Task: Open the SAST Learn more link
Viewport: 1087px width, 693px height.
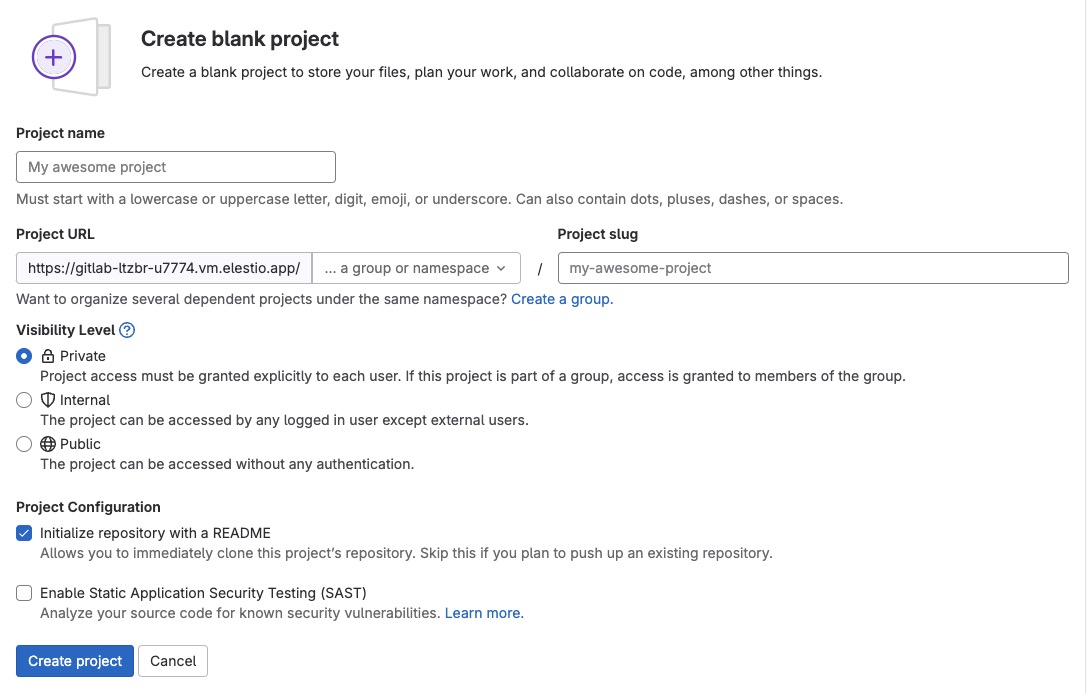Action: [x=483, y=613]
